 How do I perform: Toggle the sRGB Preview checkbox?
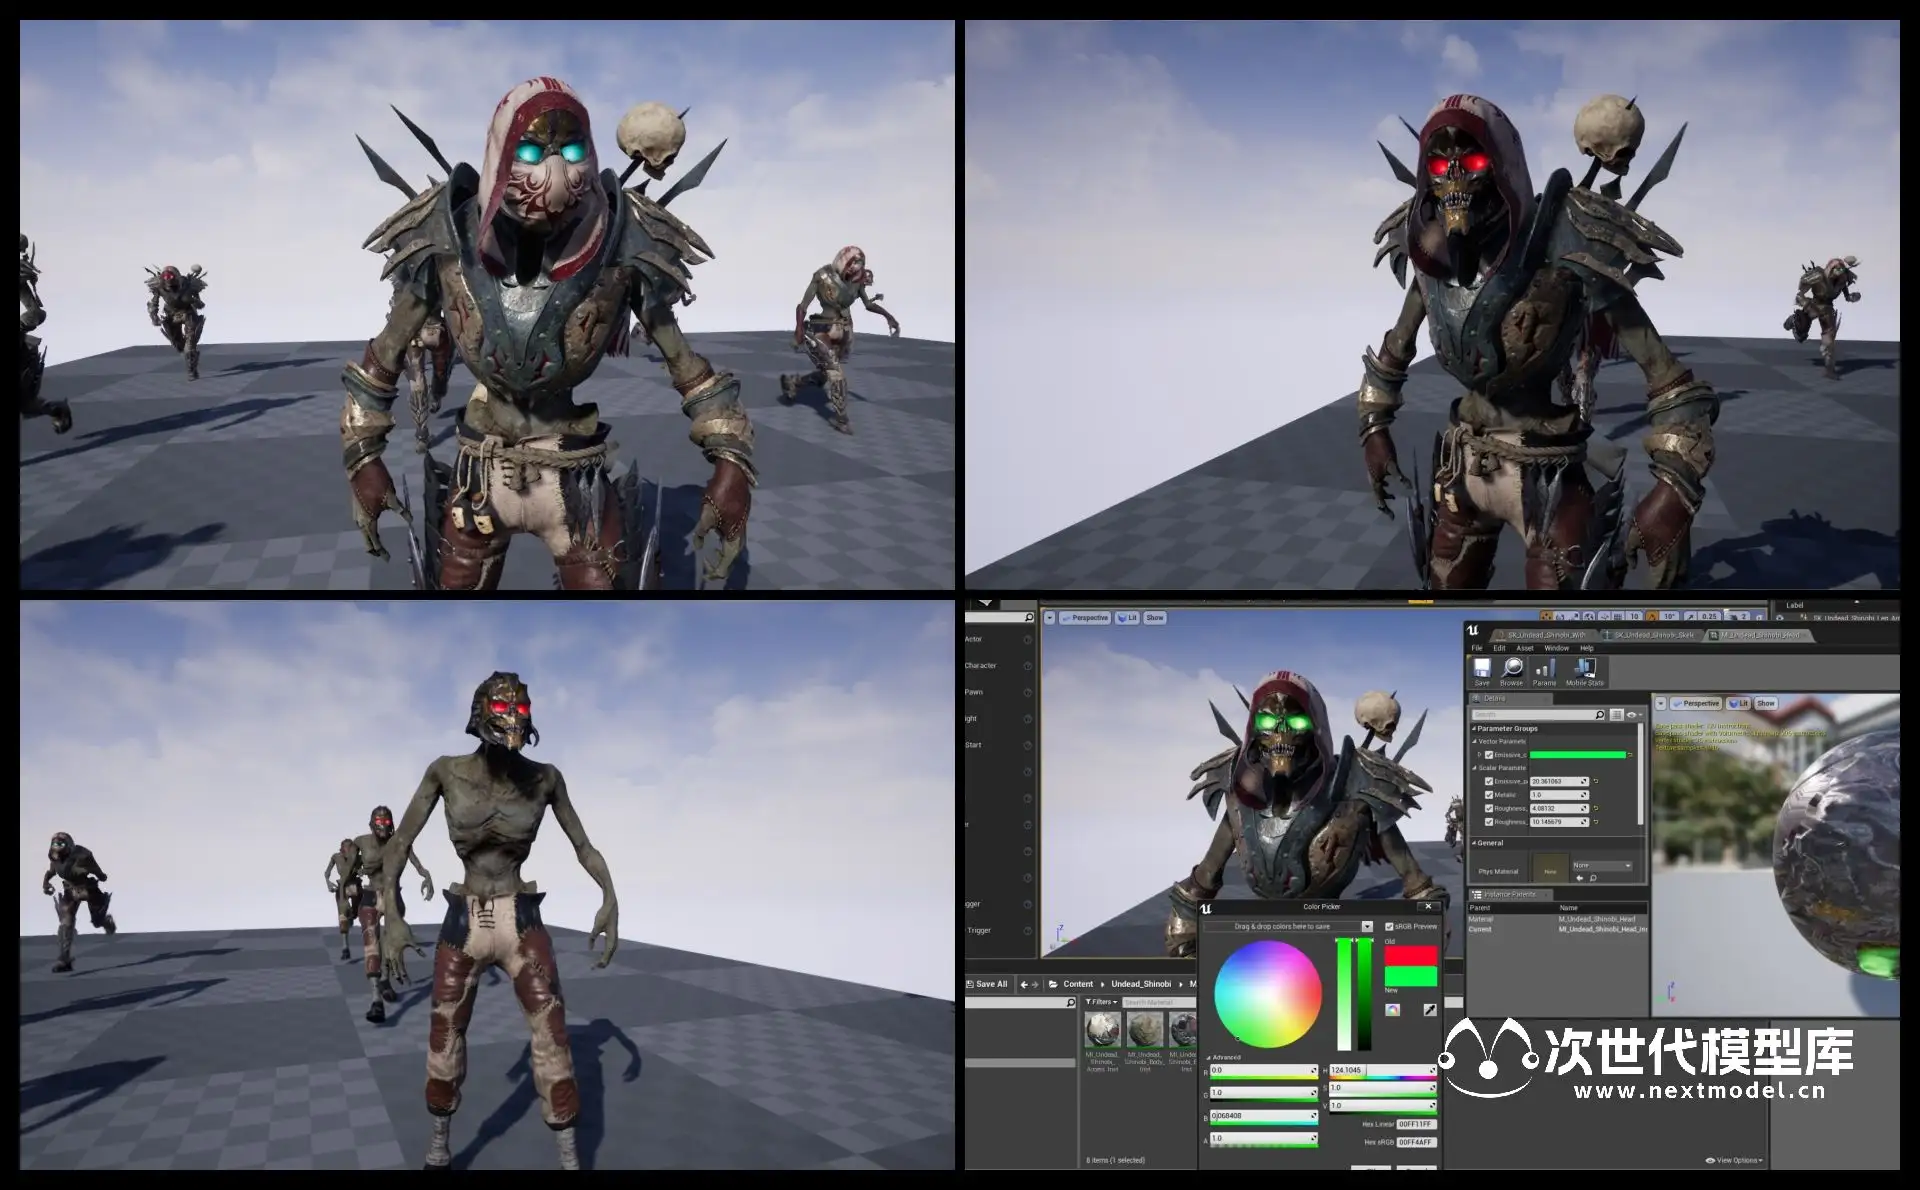(x=1389, y=927)
